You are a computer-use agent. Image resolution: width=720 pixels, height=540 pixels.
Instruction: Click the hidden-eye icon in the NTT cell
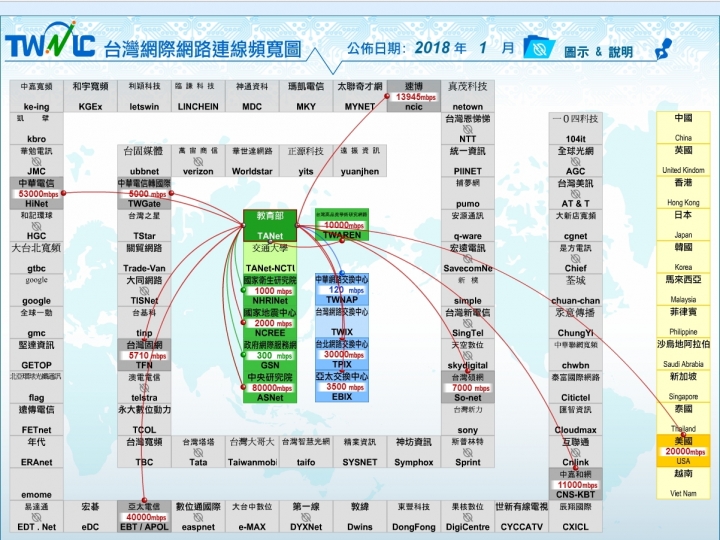[x=467, y=129]
